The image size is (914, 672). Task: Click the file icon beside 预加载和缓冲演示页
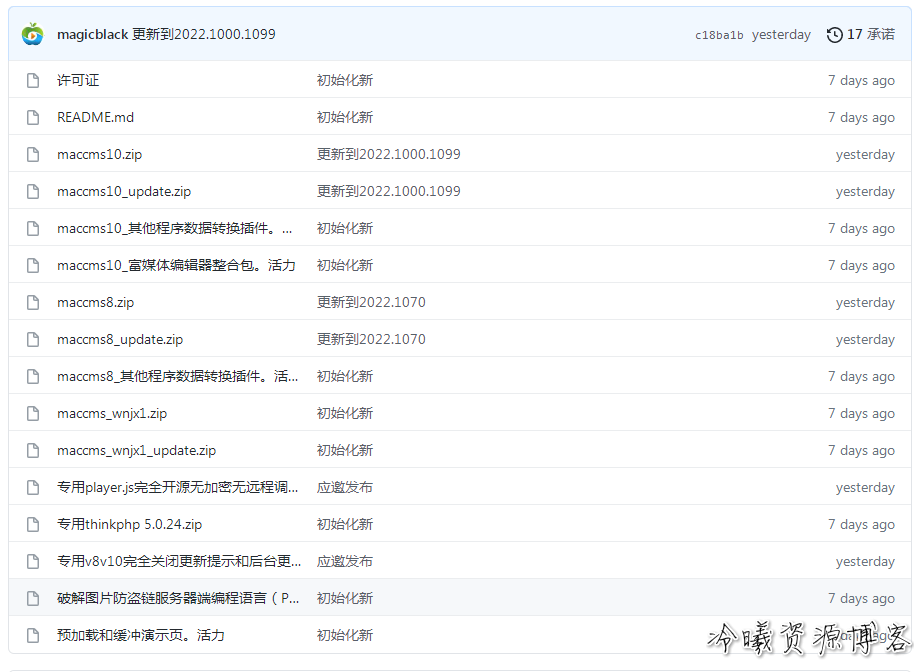33,635
